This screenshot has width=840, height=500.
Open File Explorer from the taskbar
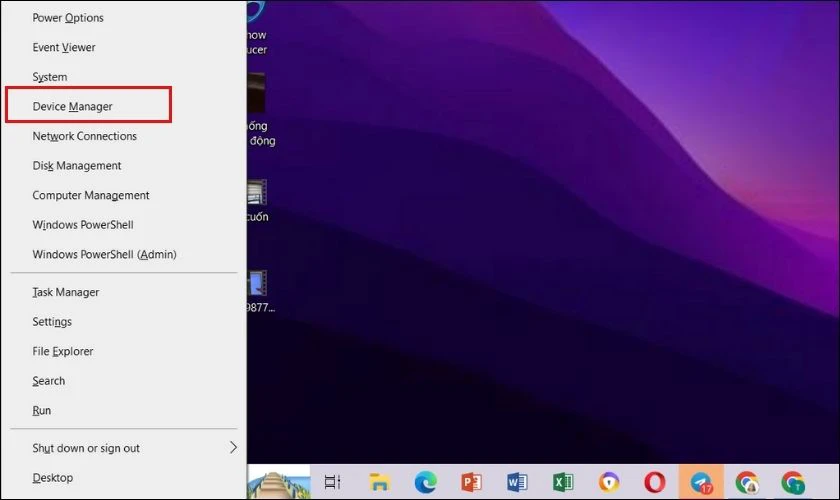coord(378,482)
